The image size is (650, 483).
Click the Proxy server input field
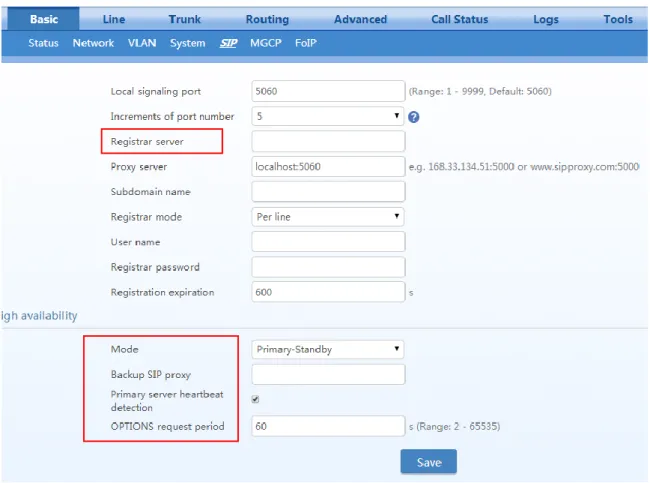click(x=328, y=167)
